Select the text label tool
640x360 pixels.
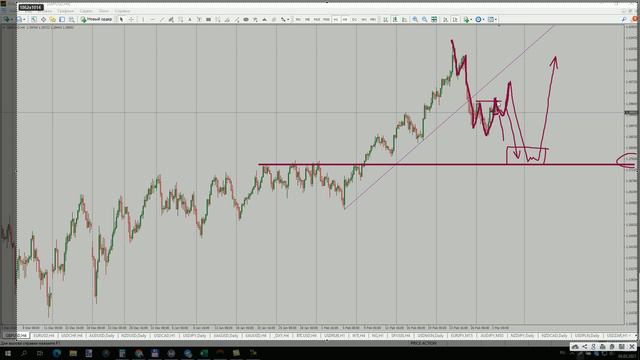click(199, 19)
